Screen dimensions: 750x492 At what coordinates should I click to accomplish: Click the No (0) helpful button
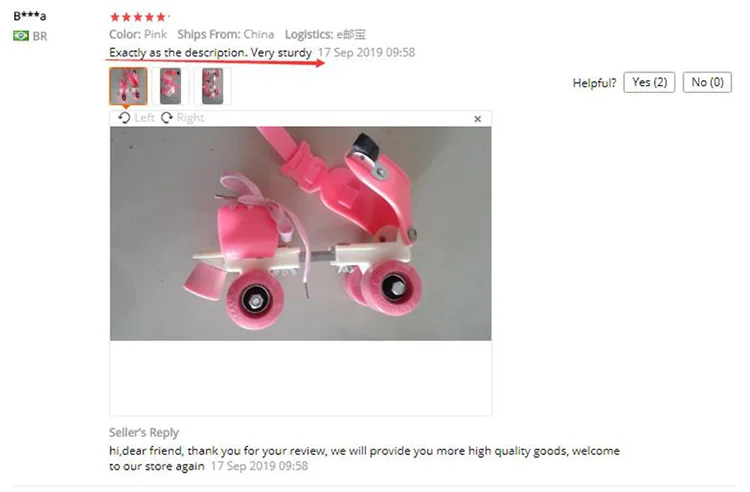click(707, 82)
